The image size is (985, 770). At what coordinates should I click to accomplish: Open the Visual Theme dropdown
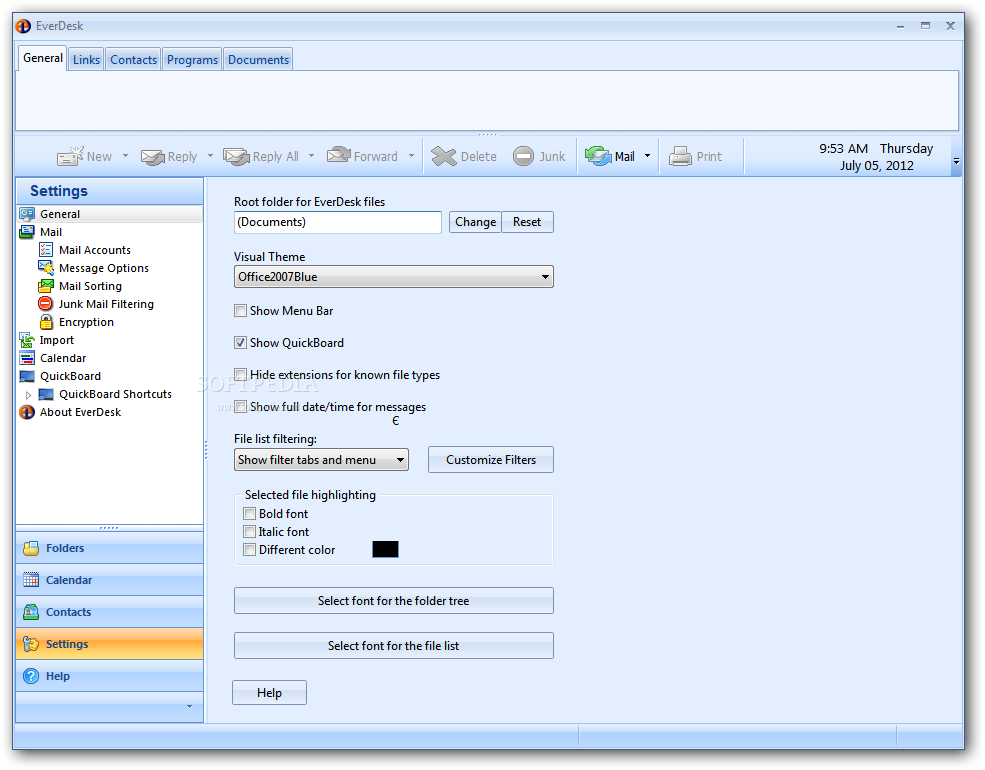[394, 276]
